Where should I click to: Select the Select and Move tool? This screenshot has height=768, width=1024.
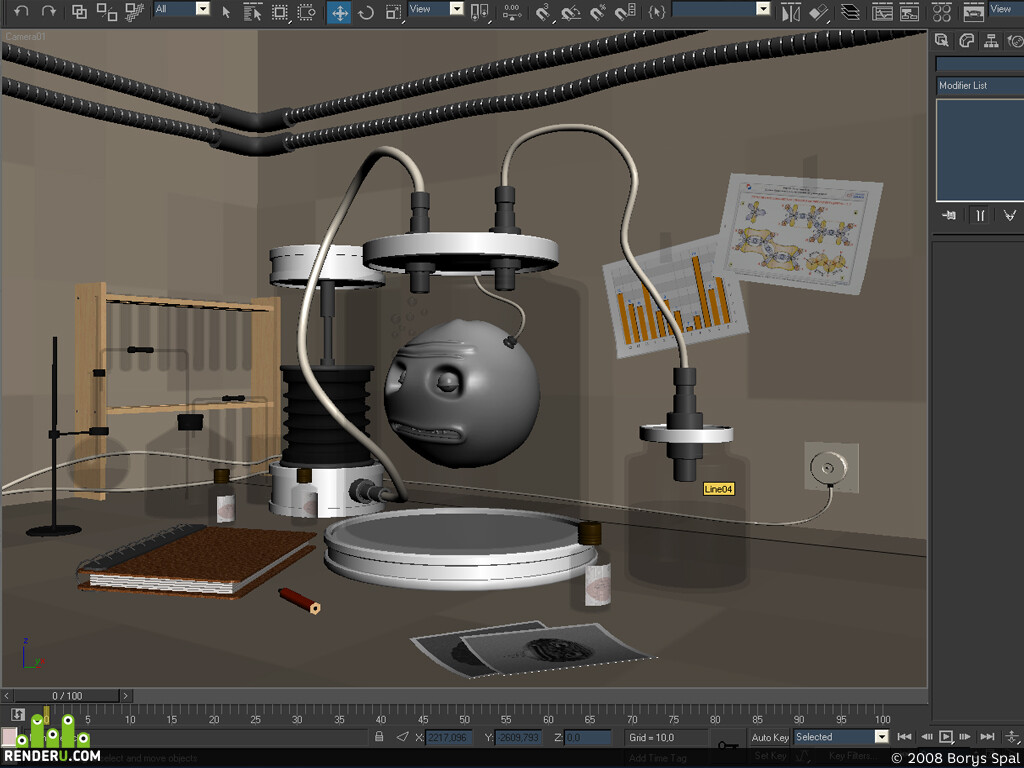[x=339, y=12]
